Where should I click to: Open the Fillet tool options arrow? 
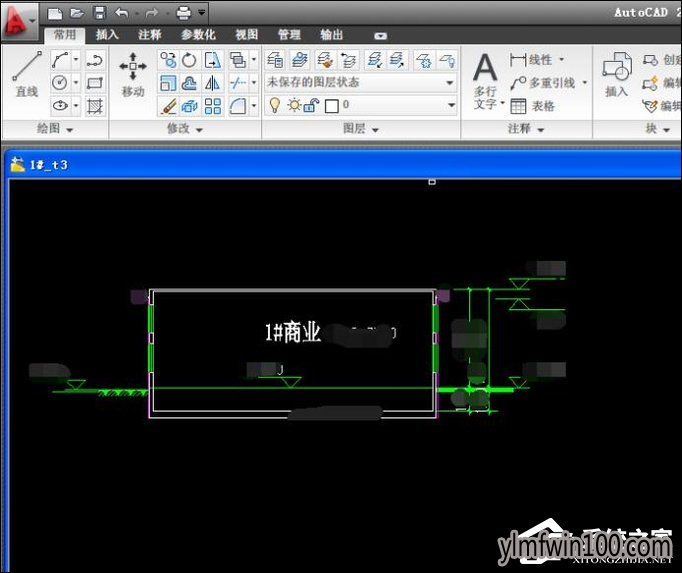click(x=254, y=106)
